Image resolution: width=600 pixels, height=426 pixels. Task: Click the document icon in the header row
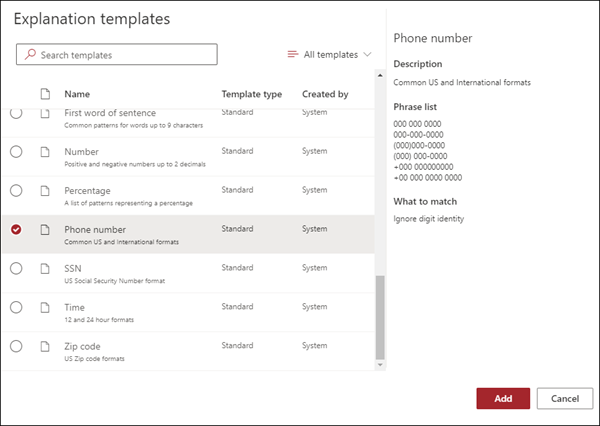coord(45,94)
